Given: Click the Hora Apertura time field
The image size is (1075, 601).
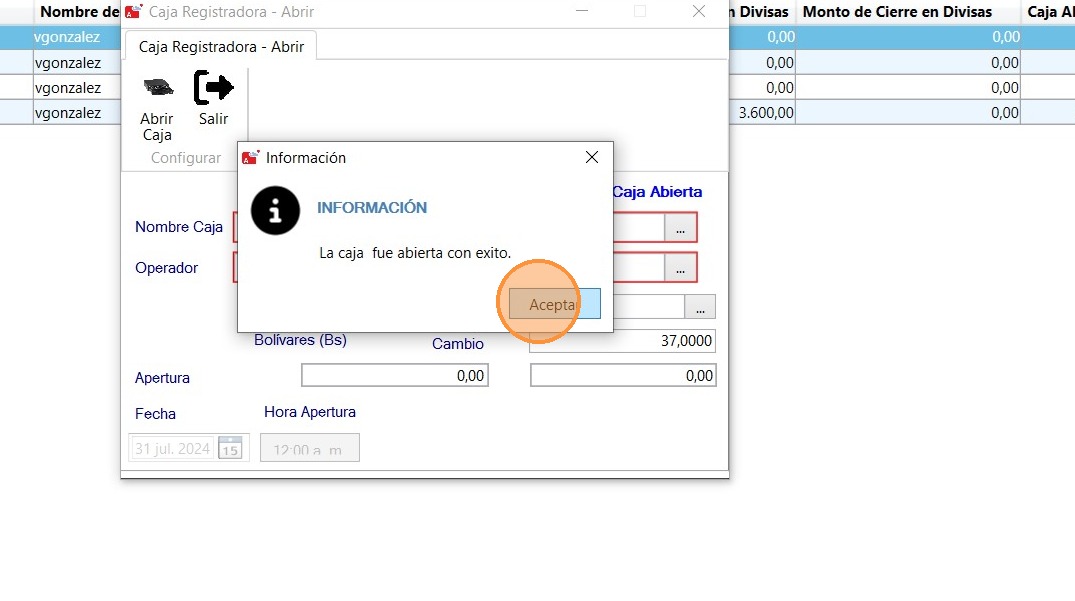Looking at the screenshot, I should (310, 448).
